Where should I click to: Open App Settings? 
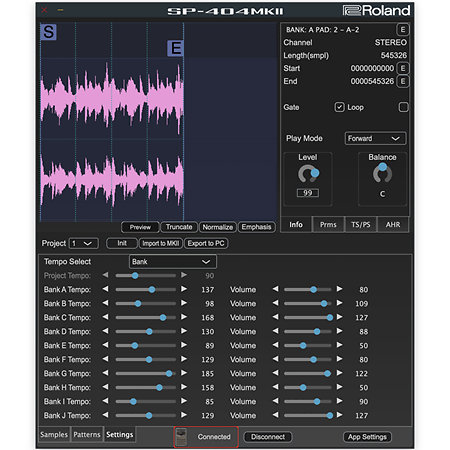[x=367, y=437]
